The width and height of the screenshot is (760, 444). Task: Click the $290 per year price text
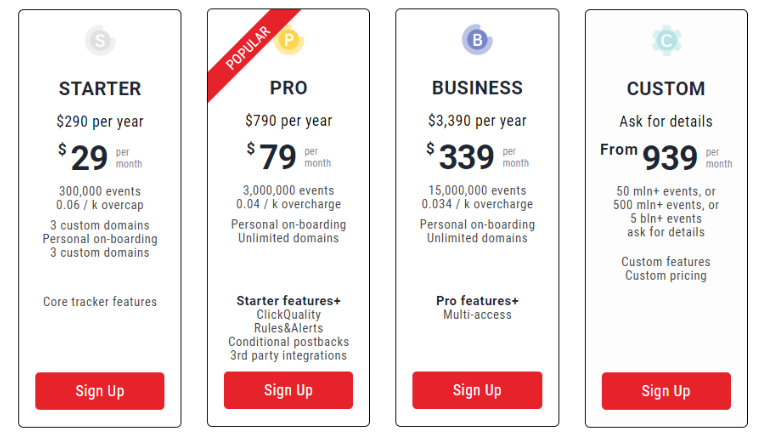pos(100,121)
